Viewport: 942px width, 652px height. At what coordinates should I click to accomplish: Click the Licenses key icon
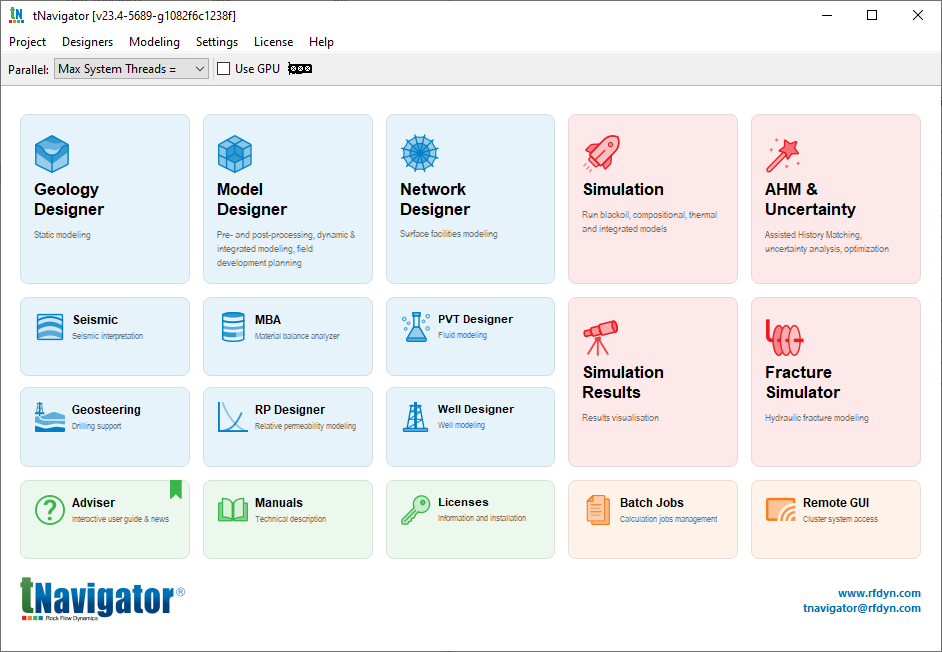[x=416, y=510]
